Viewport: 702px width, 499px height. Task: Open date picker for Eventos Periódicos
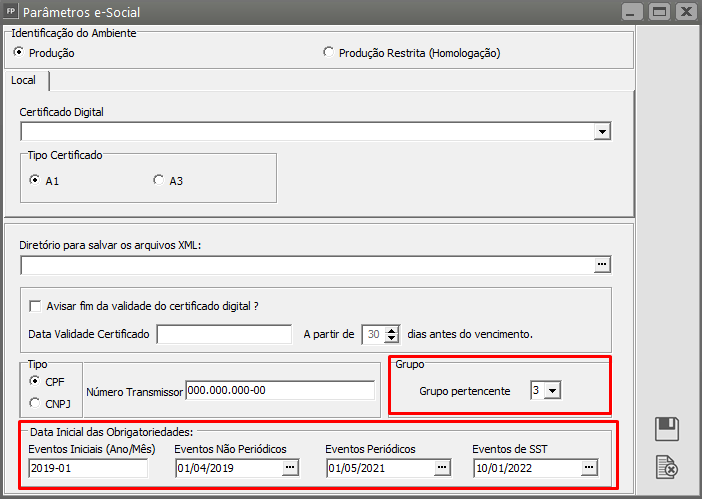442,468
